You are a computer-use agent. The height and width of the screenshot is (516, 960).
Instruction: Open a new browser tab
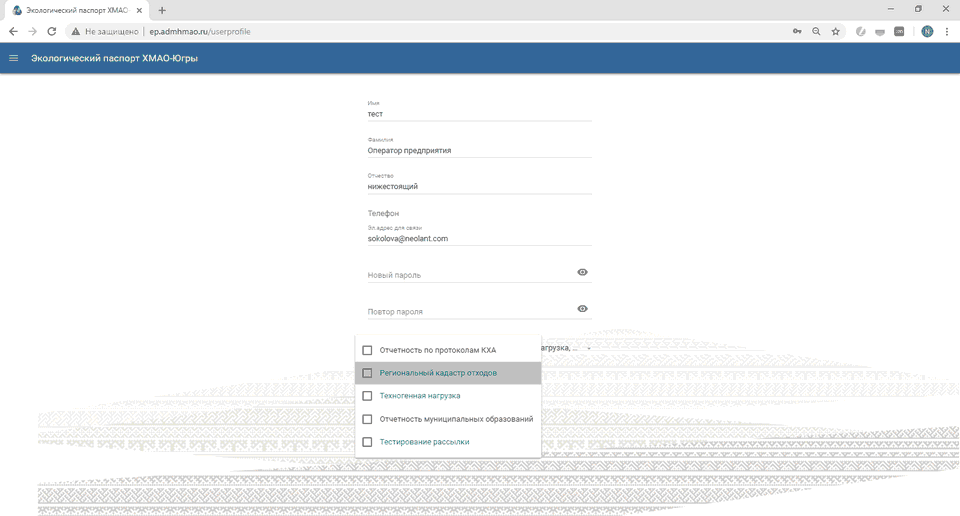click(x=162, y=10)
